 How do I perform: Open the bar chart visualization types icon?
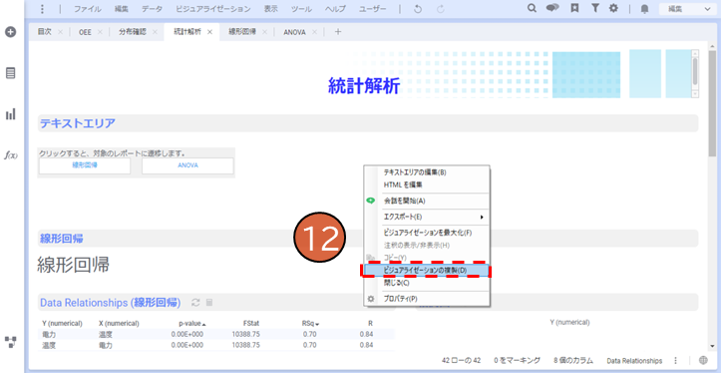coord(11,114)
